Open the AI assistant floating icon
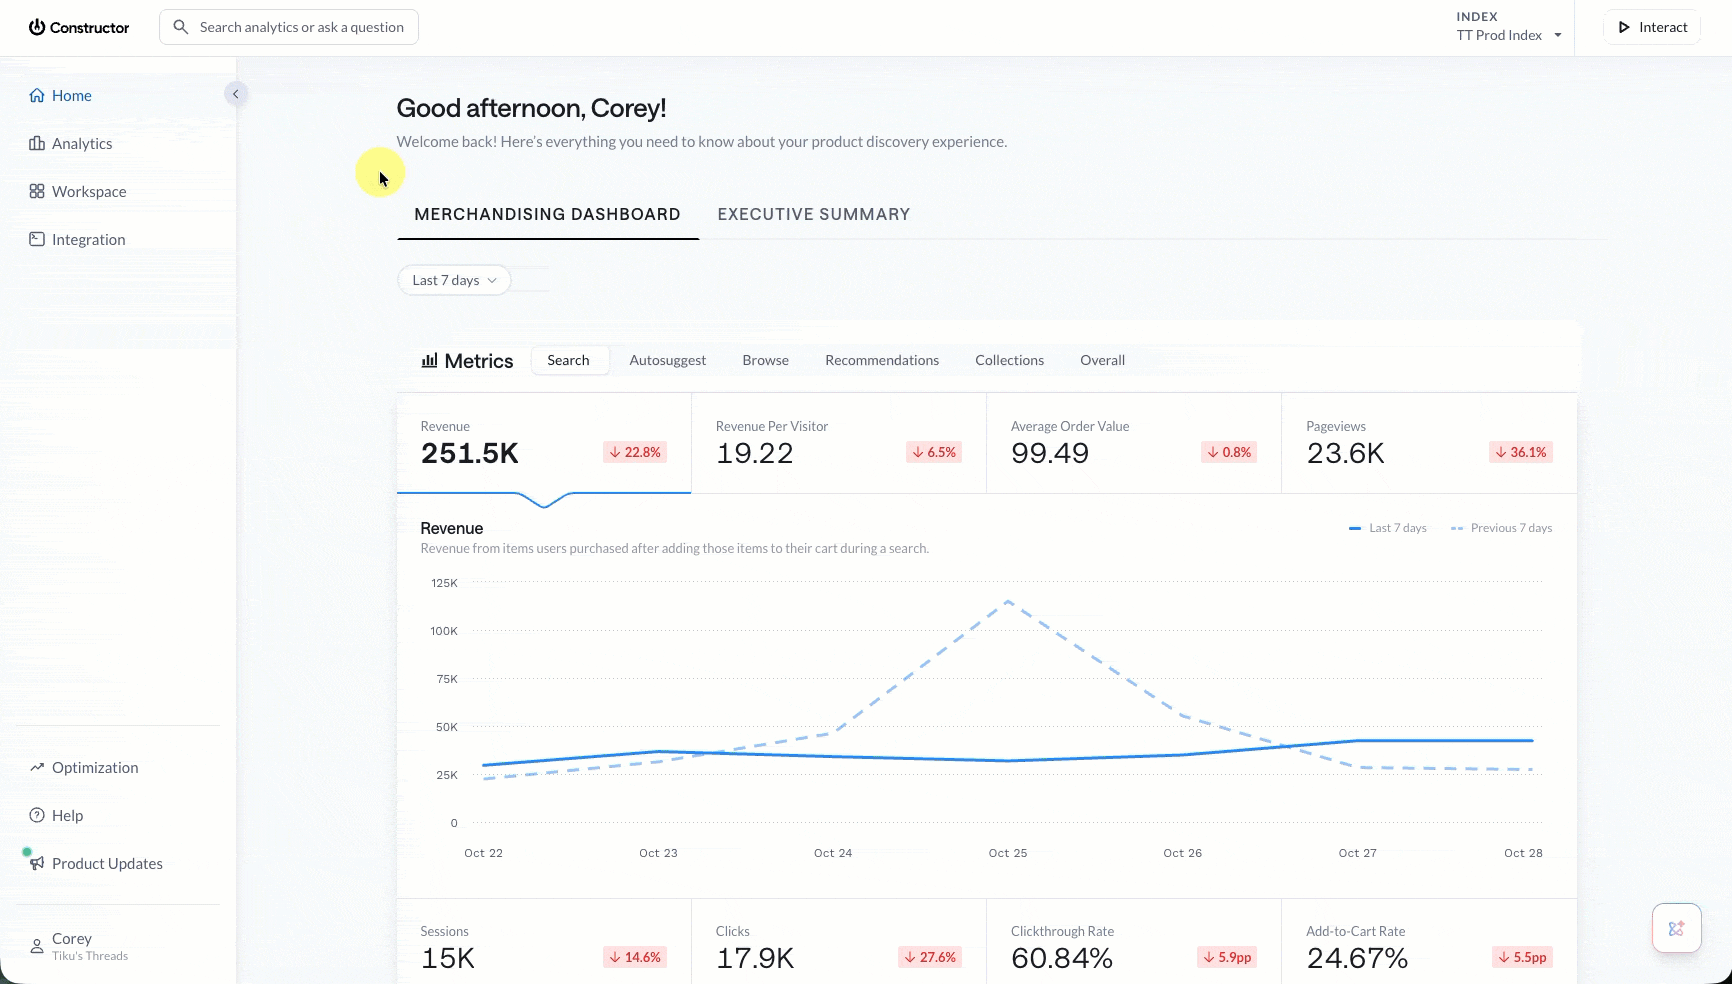This screenshot has height=984, width=1732. point(1677,928)
